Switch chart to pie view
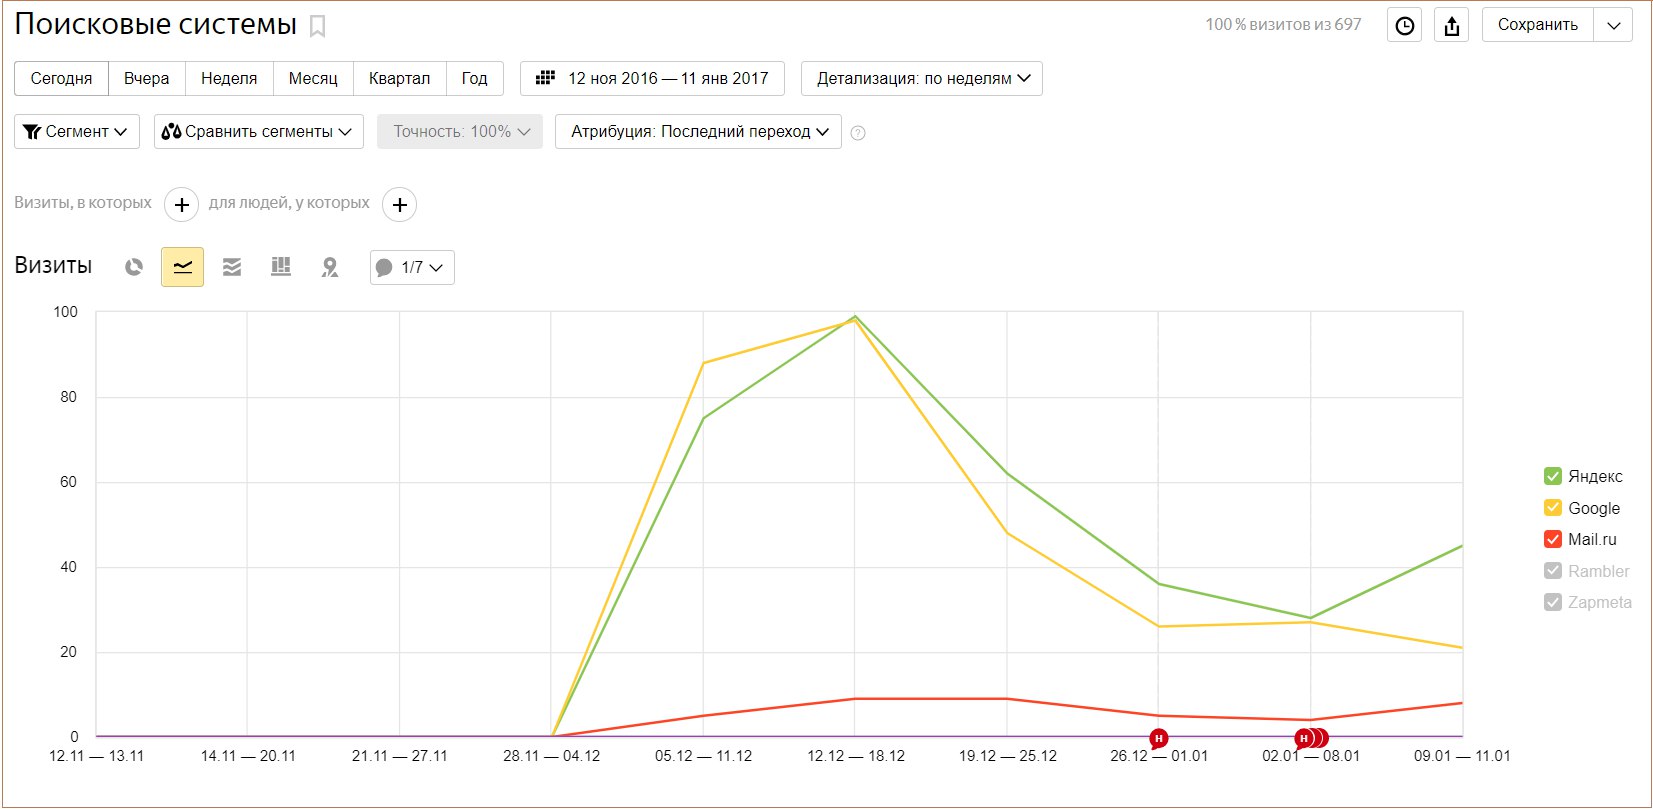The width and height of the screenshot is (1653, 809). pyautogui.click(x=134, y=267)
